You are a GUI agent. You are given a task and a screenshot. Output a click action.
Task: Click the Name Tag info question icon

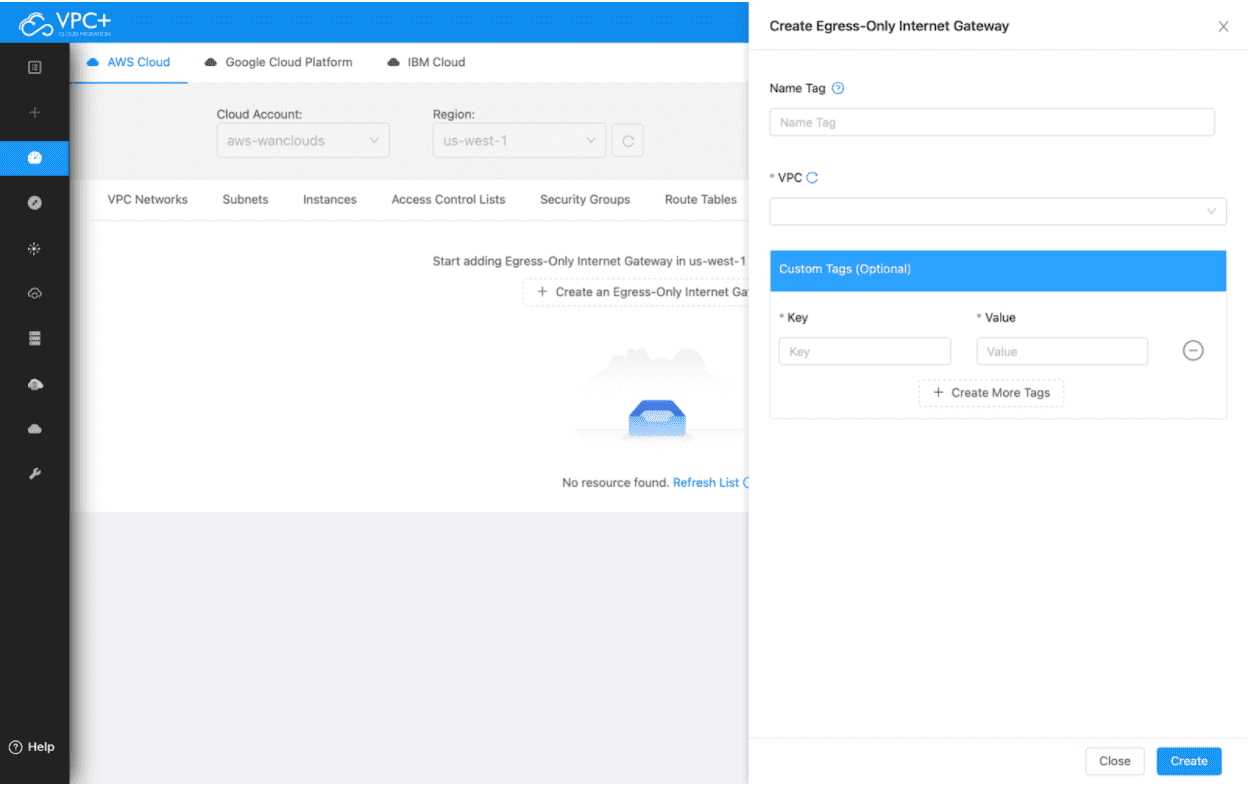838,88
